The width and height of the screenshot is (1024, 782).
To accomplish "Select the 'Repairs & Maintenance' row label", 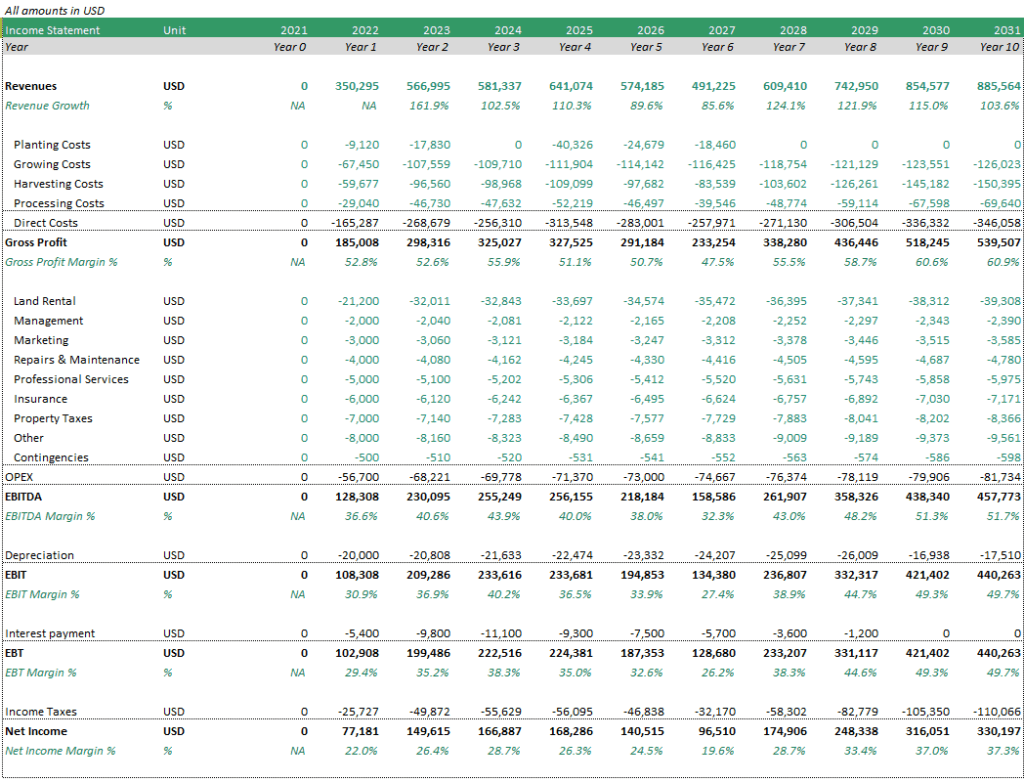I will [76, 361].
